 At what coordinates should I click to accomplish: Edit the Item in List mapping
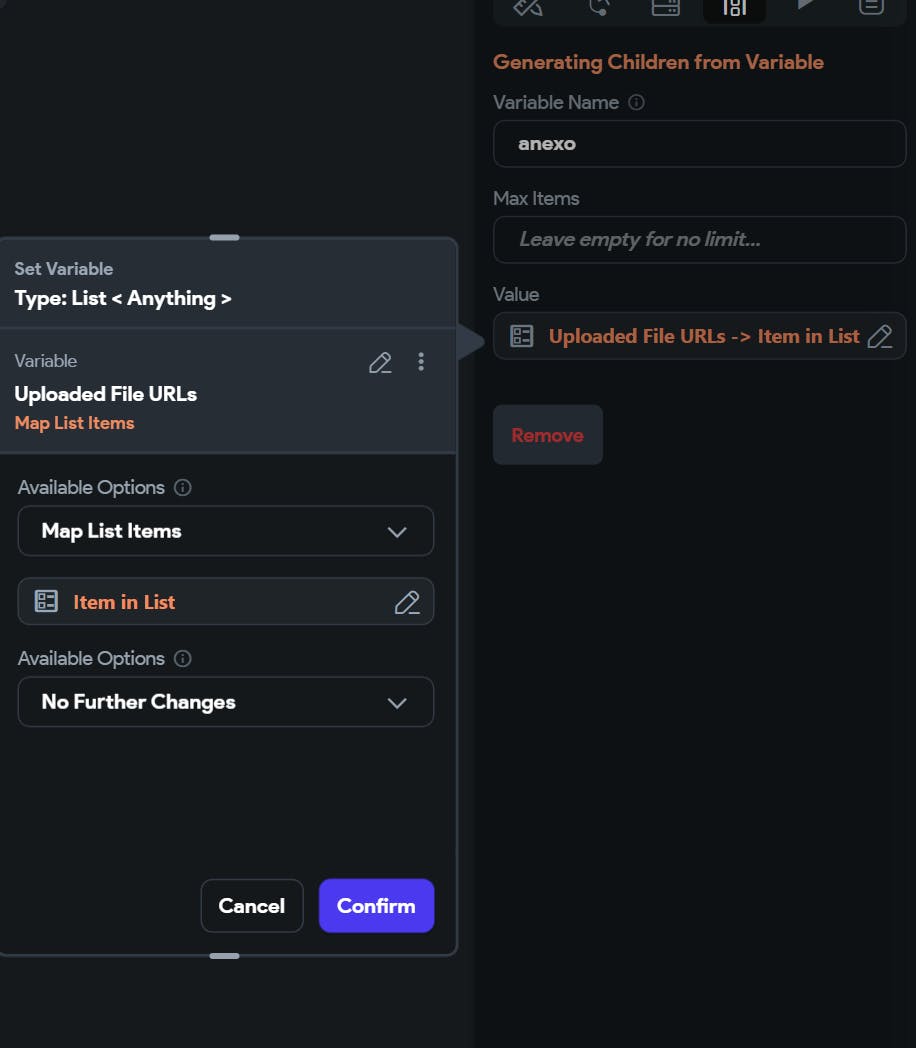(x=407, y=602)
